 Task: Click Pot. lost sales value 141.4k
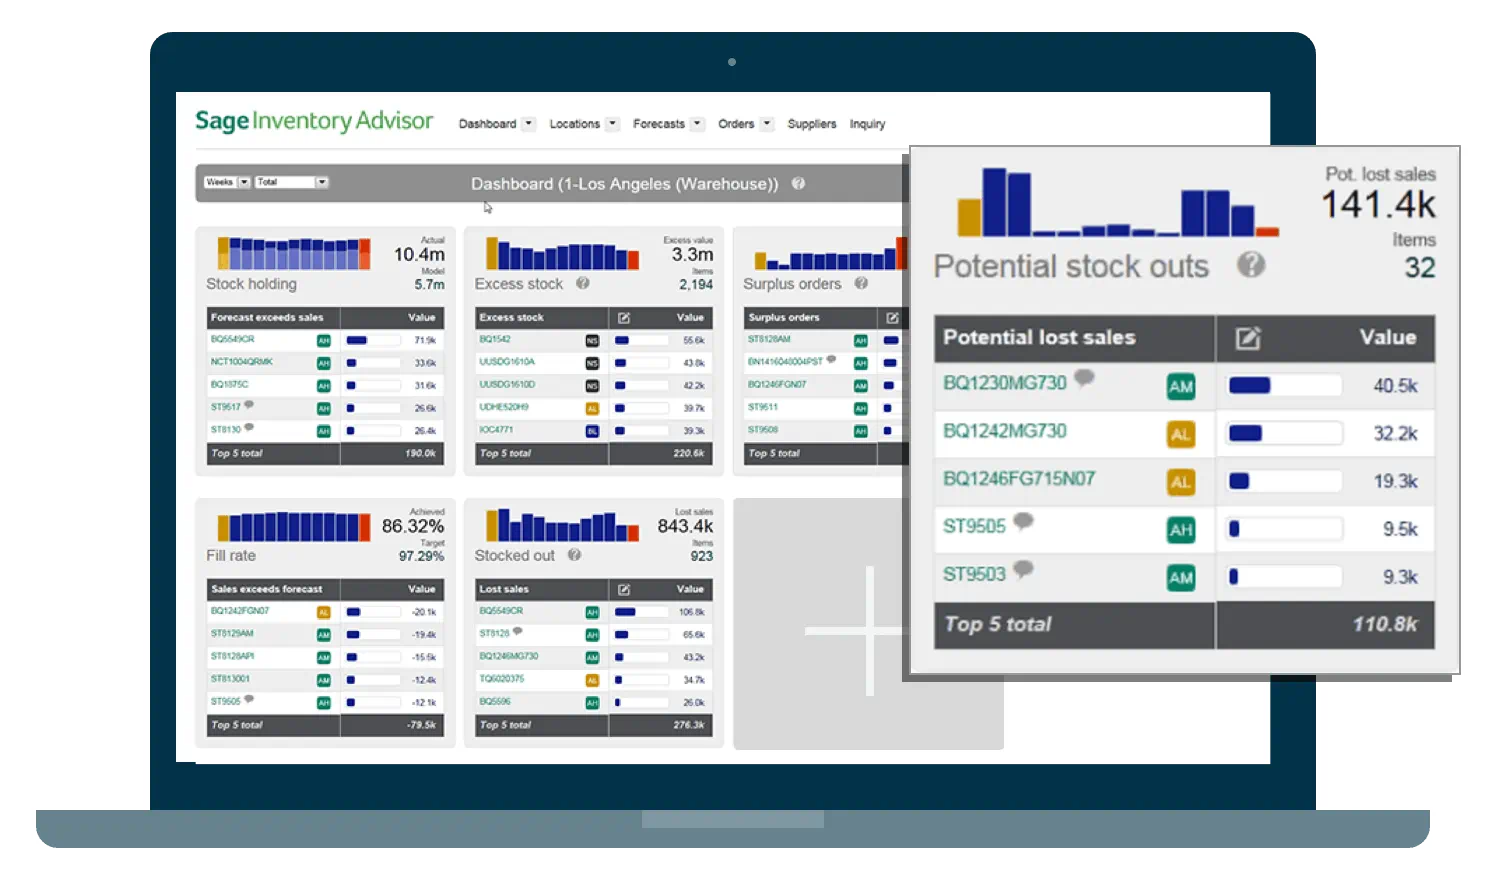(1378, 205)
